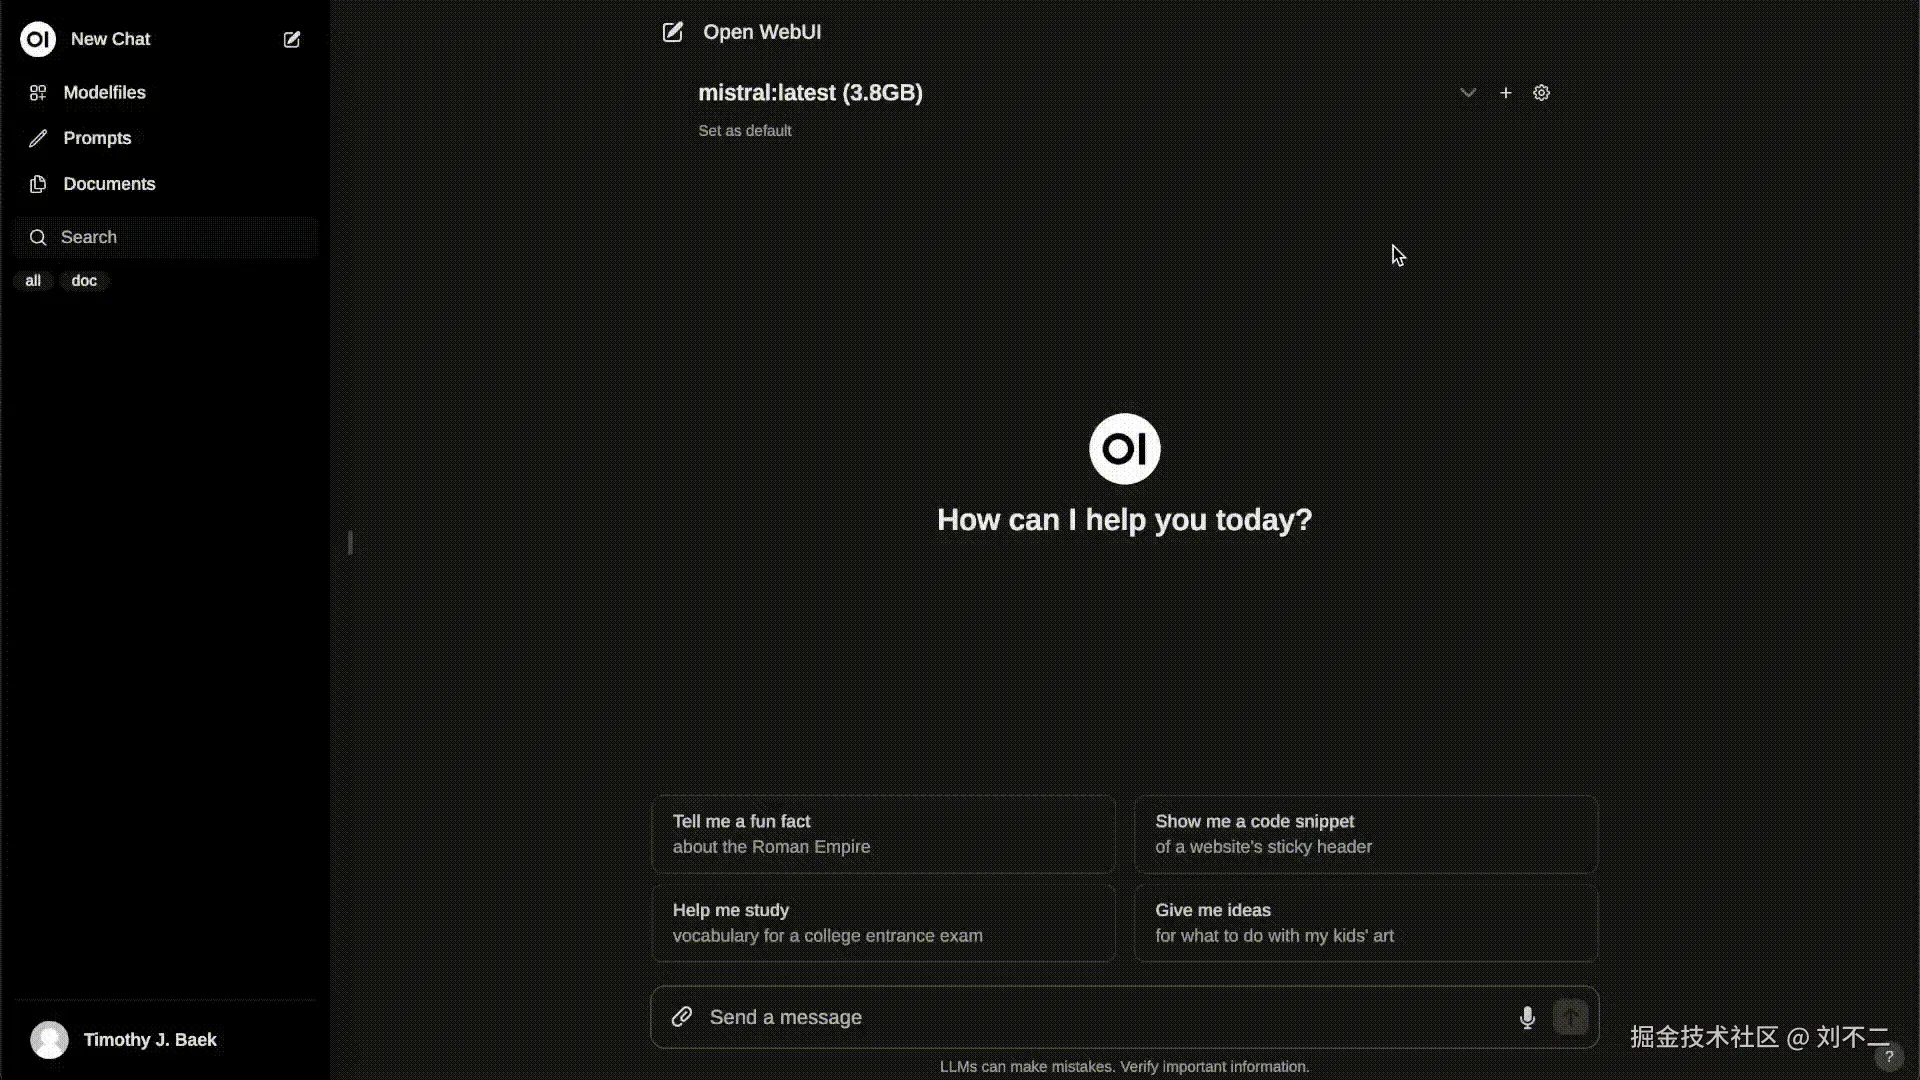Toggle the 'all' search filter chip
Screen dimensions: 1920x1080
point(33,280)
